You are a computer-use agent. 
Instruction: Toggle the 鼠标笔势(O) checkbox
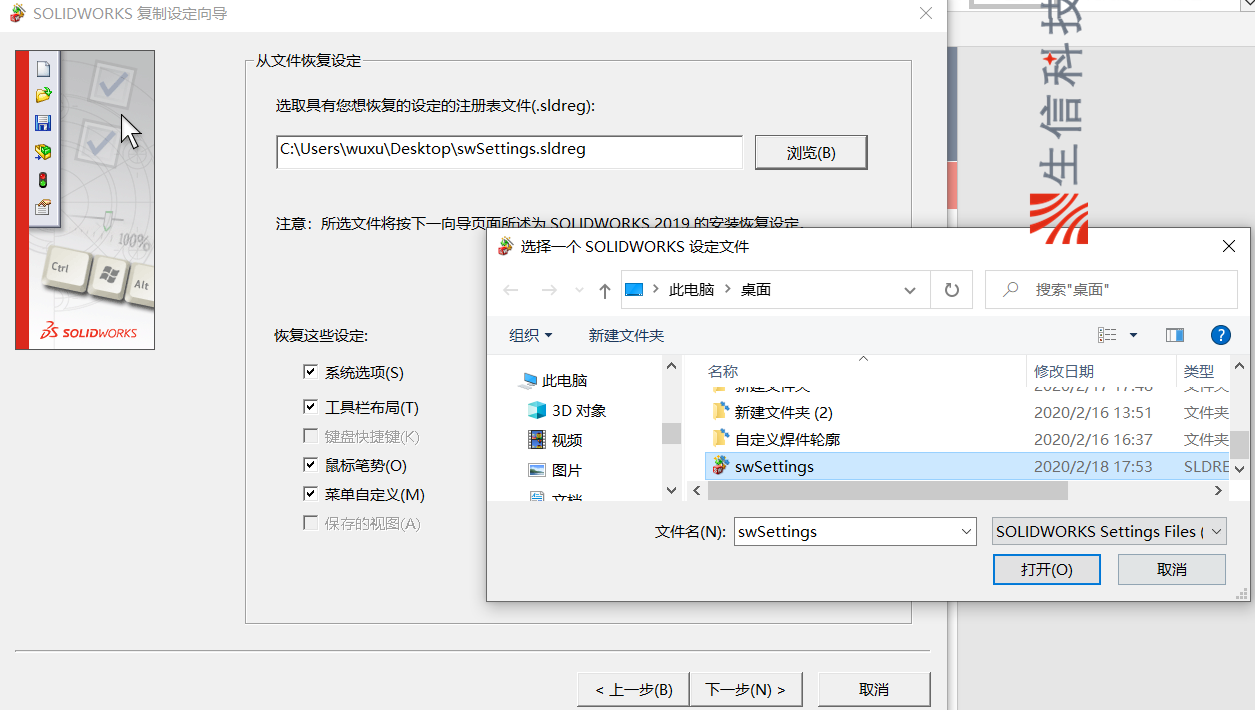pos(310,465)
